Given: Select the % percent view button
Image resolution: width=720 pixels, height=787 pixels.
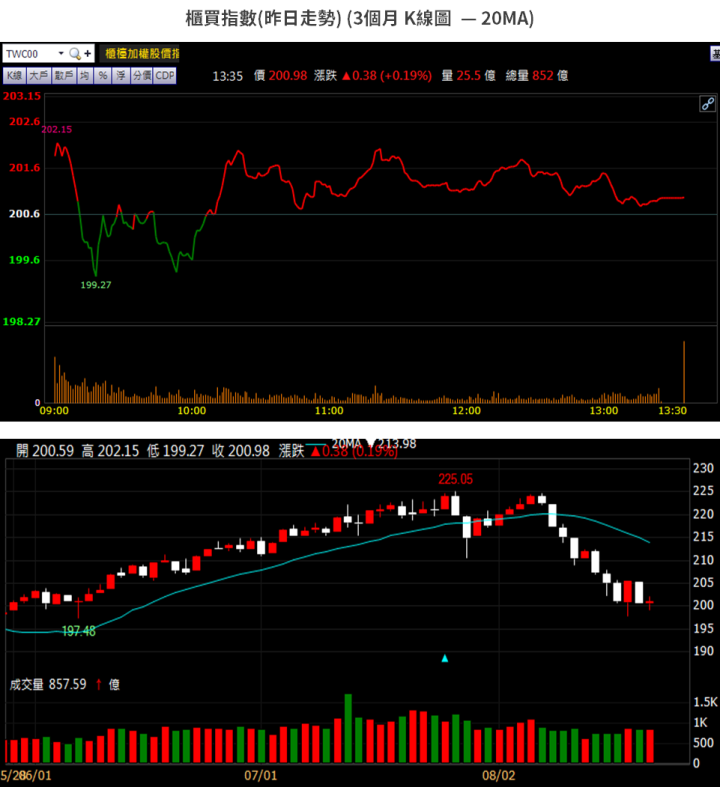Looking at the screenshot, I should 103,76.
